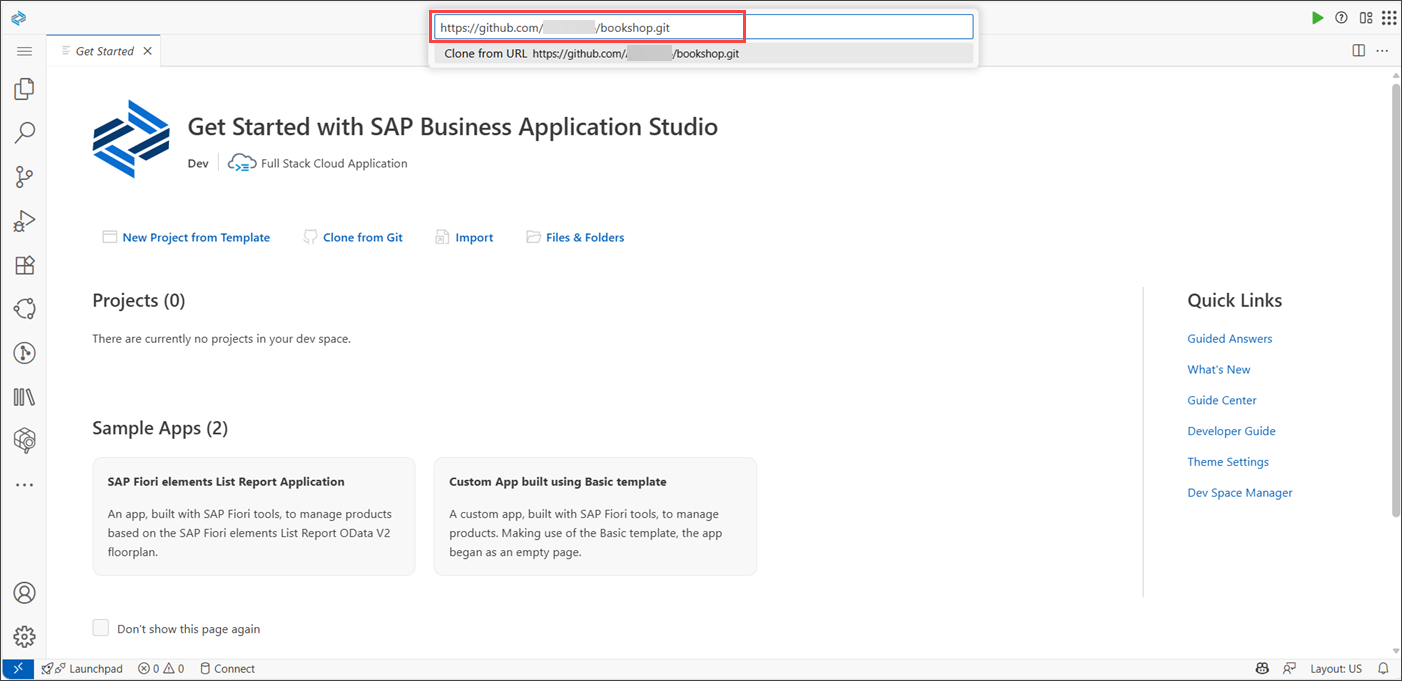Click the SAP Business Application Studio logo icon
1402x681 pixels.
18,17
